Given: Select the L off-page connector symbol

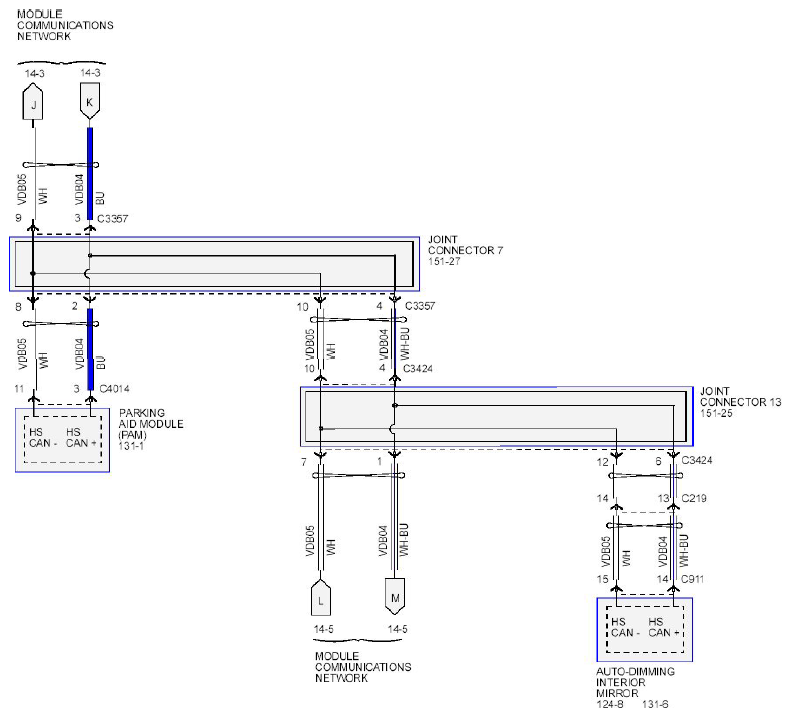Looking at the screenshot, I should 320,598.
